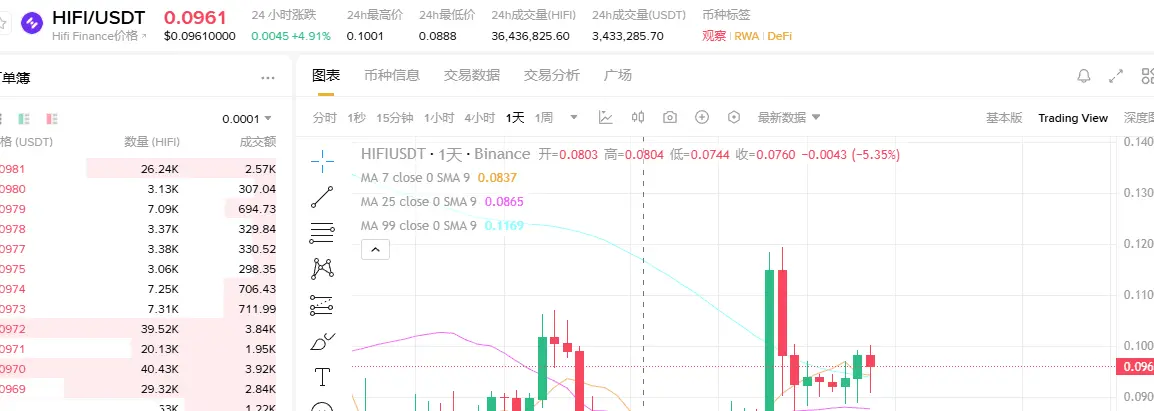Expand chart to fullscreen
The width and height of the screenshot is (1154, 411).
(1116, 76)
